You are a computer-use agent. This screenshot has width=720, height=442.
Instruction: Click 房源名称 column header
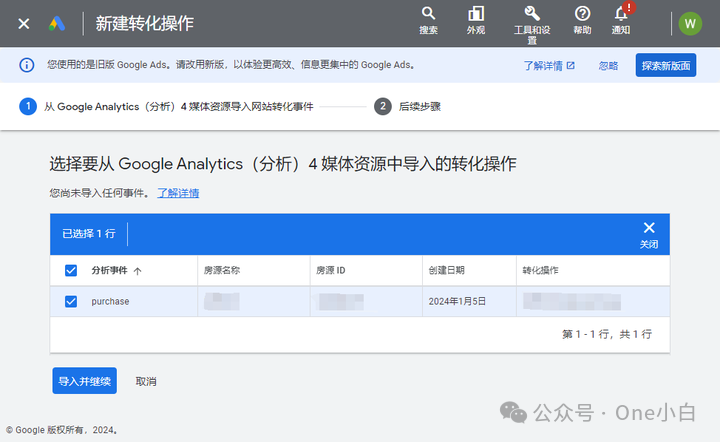coord(222,270)
